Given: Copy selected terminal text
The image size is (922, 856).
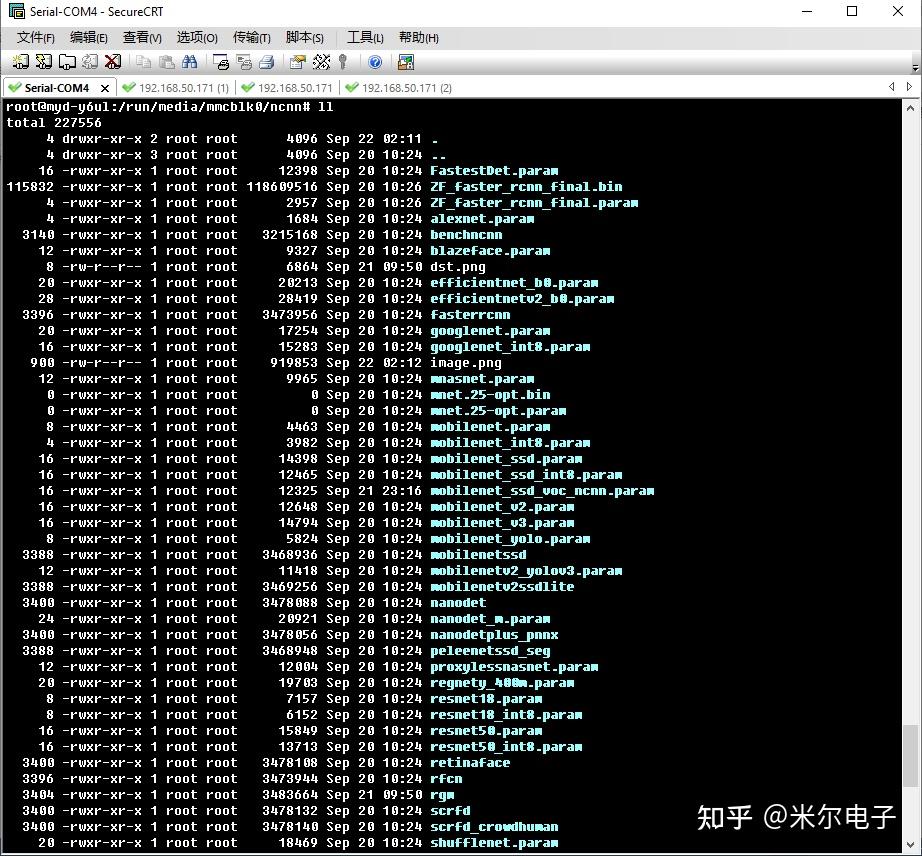Looking at the screenshot, I should tap(143, 61).
